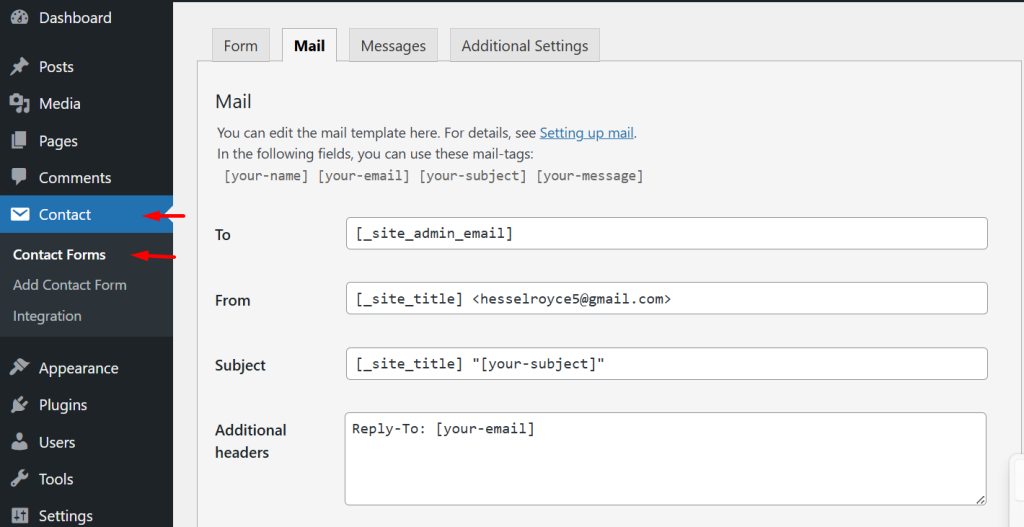
Task: Select the Mail tab
Action: (310, 45)
